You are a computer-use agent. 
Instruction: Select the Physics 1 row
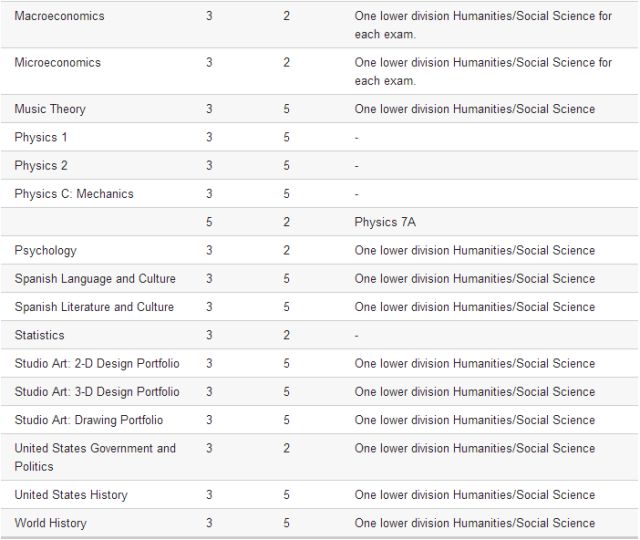coord(320,137)
